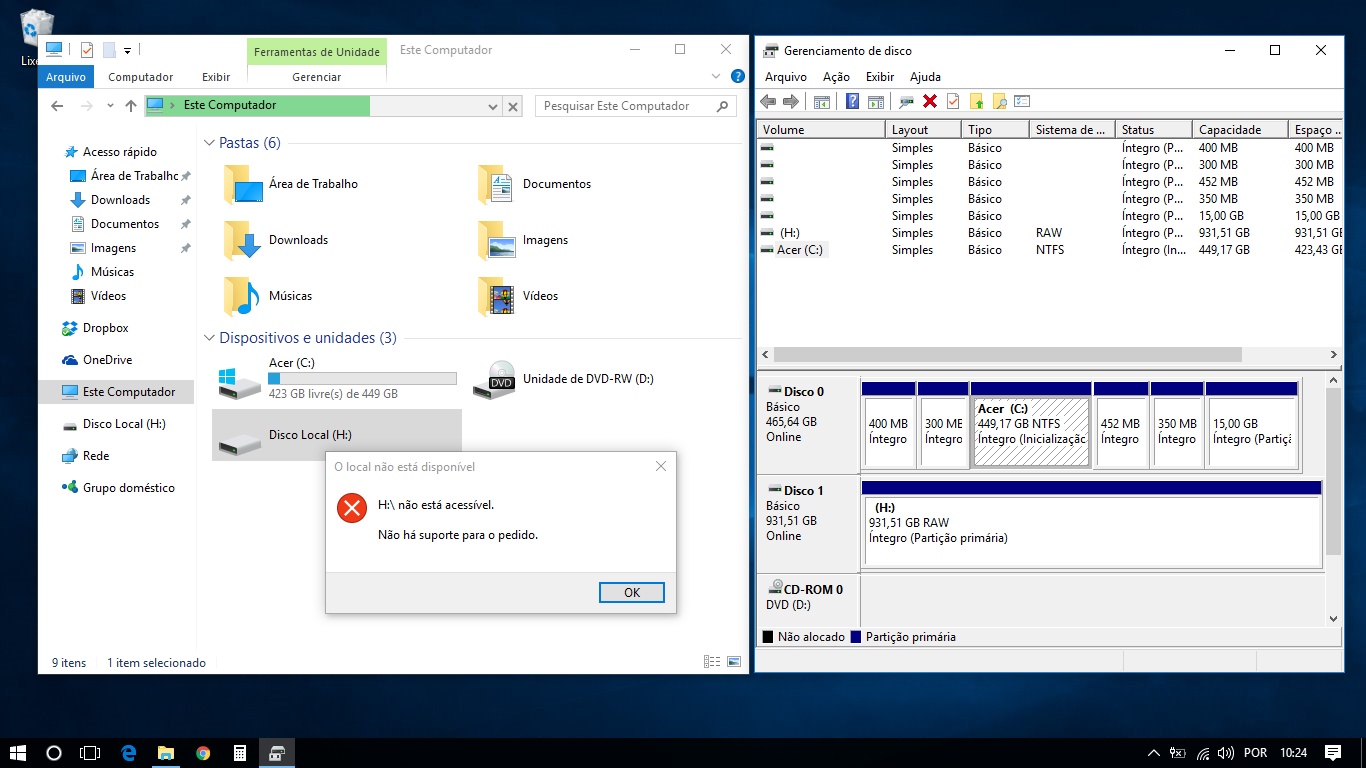Expand the Explorer ribbon chevron
This screenshot has height=768, width=1366.
click(716, 76)
